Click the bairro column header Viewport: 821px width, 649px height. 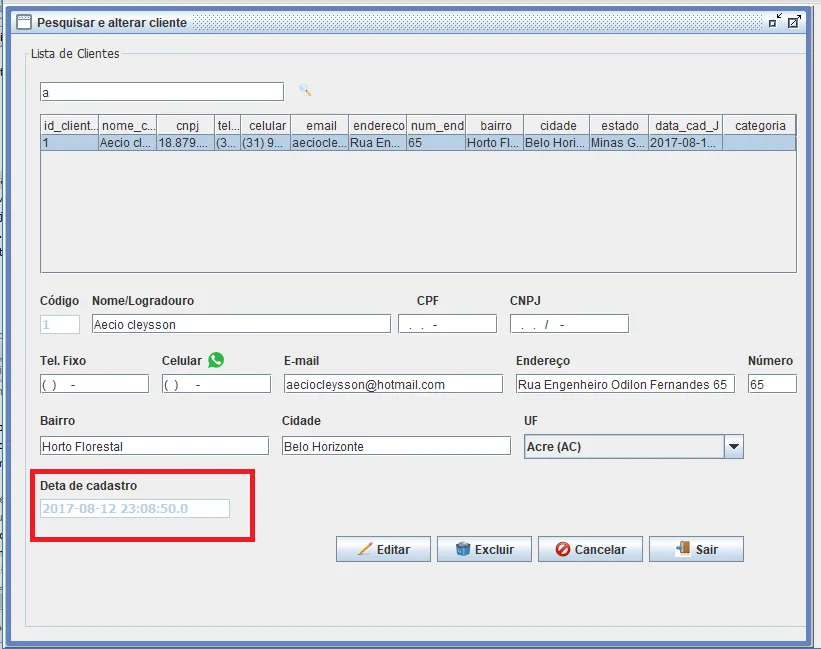pos(495,126)
